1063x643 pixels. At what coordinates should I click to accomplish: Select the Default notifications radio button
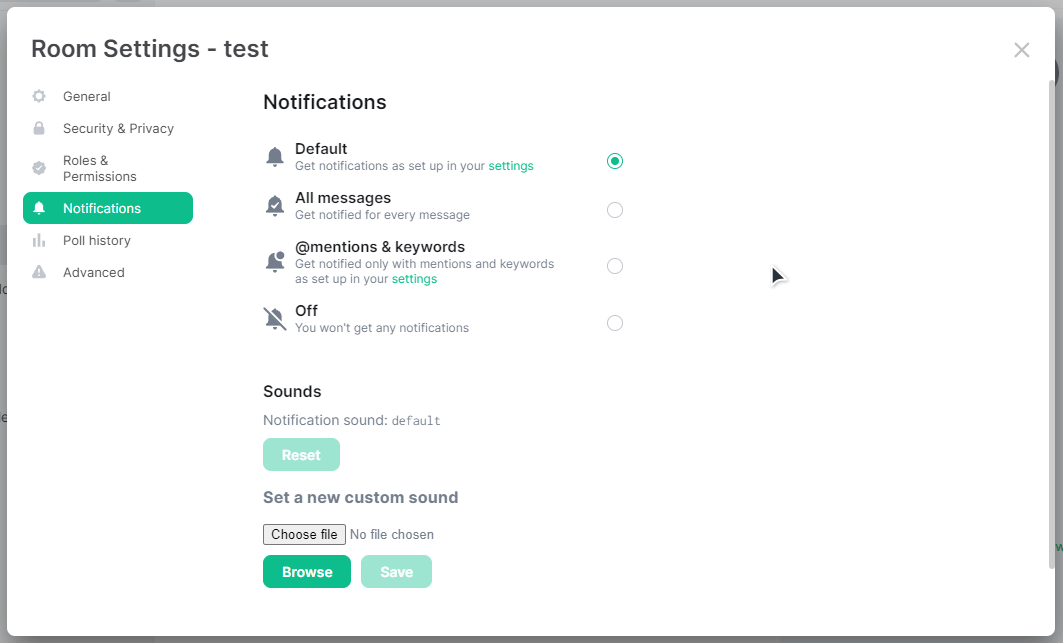[x=615, y=161]
